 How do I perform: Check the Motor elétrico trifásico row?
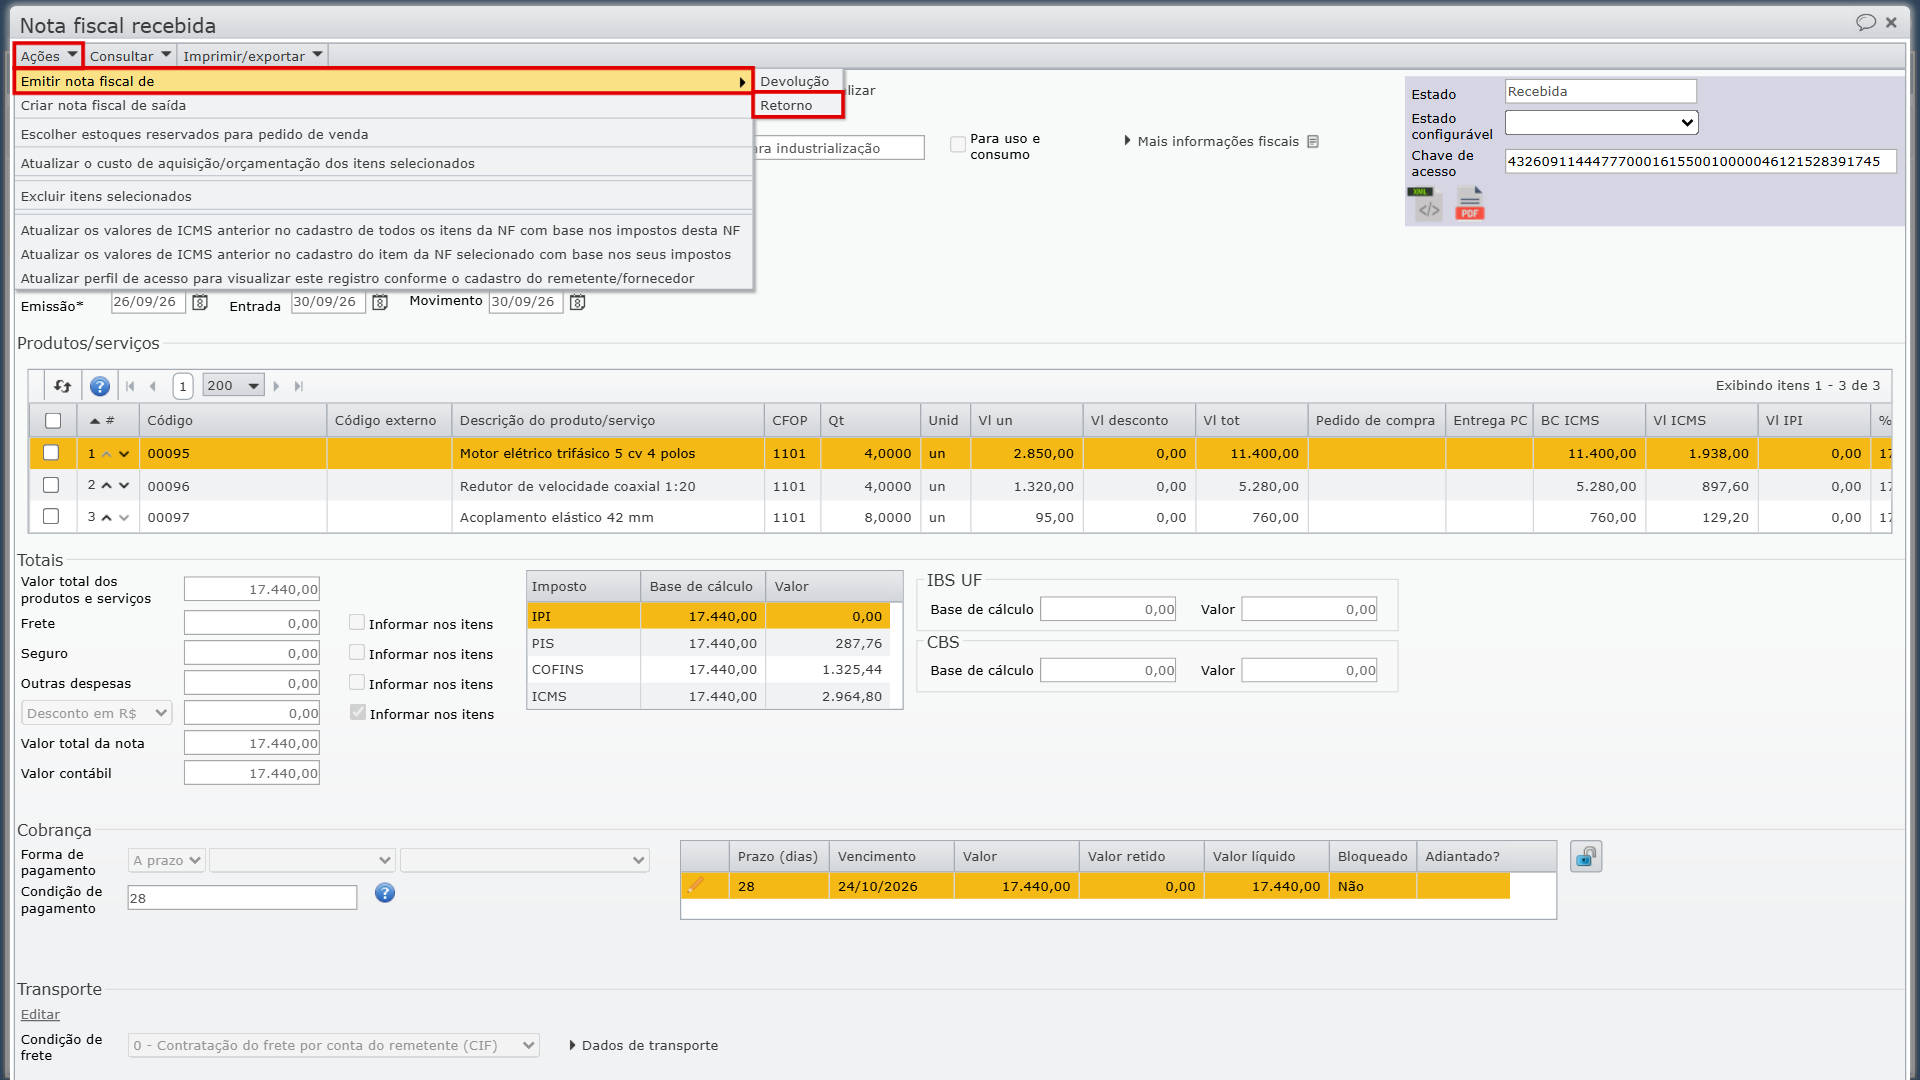(x=51, y=453)
